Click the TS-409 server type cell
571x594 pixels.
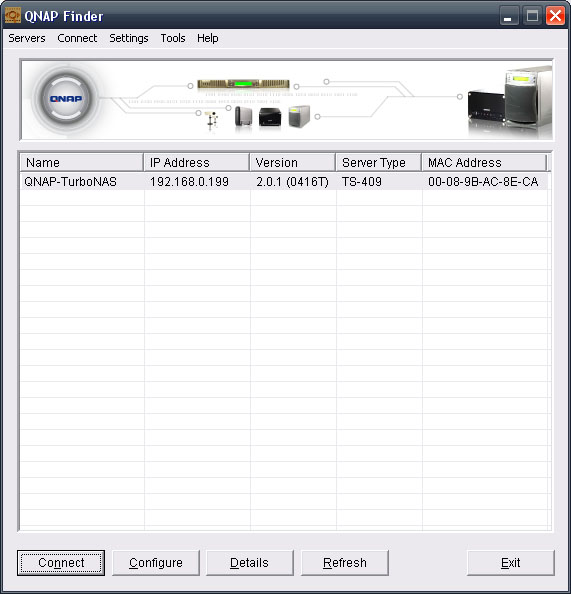coord(361,182)
